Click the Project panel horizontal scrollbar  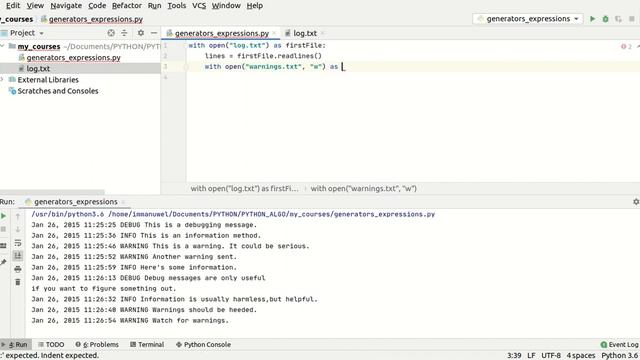(x=52, y=192)
